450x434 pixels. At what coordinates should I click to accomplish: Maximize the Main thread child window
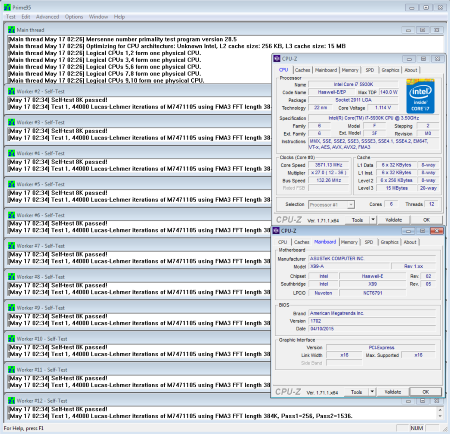[x=422, y=30]
